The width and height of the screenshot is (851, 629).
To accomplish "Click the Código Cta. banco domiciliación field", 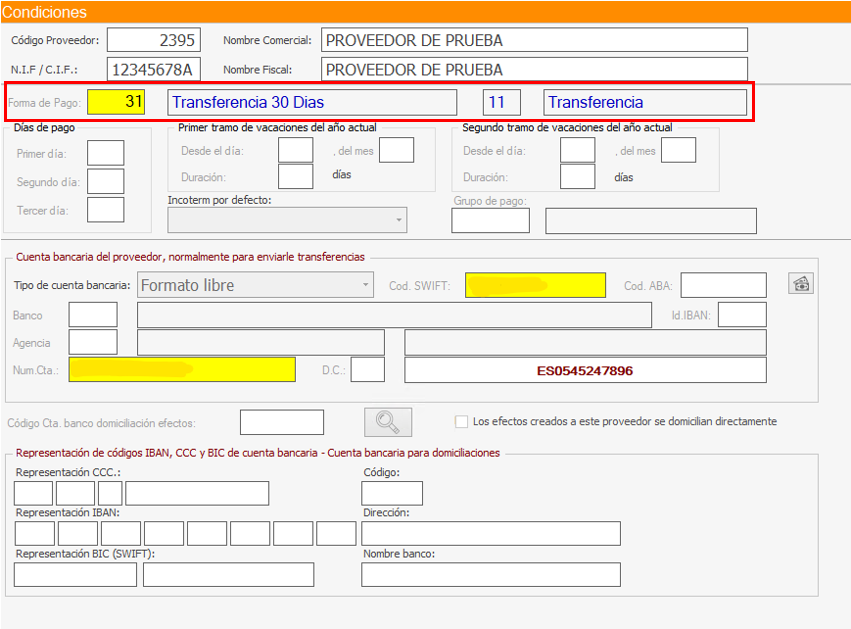I will tap(282, 422).
